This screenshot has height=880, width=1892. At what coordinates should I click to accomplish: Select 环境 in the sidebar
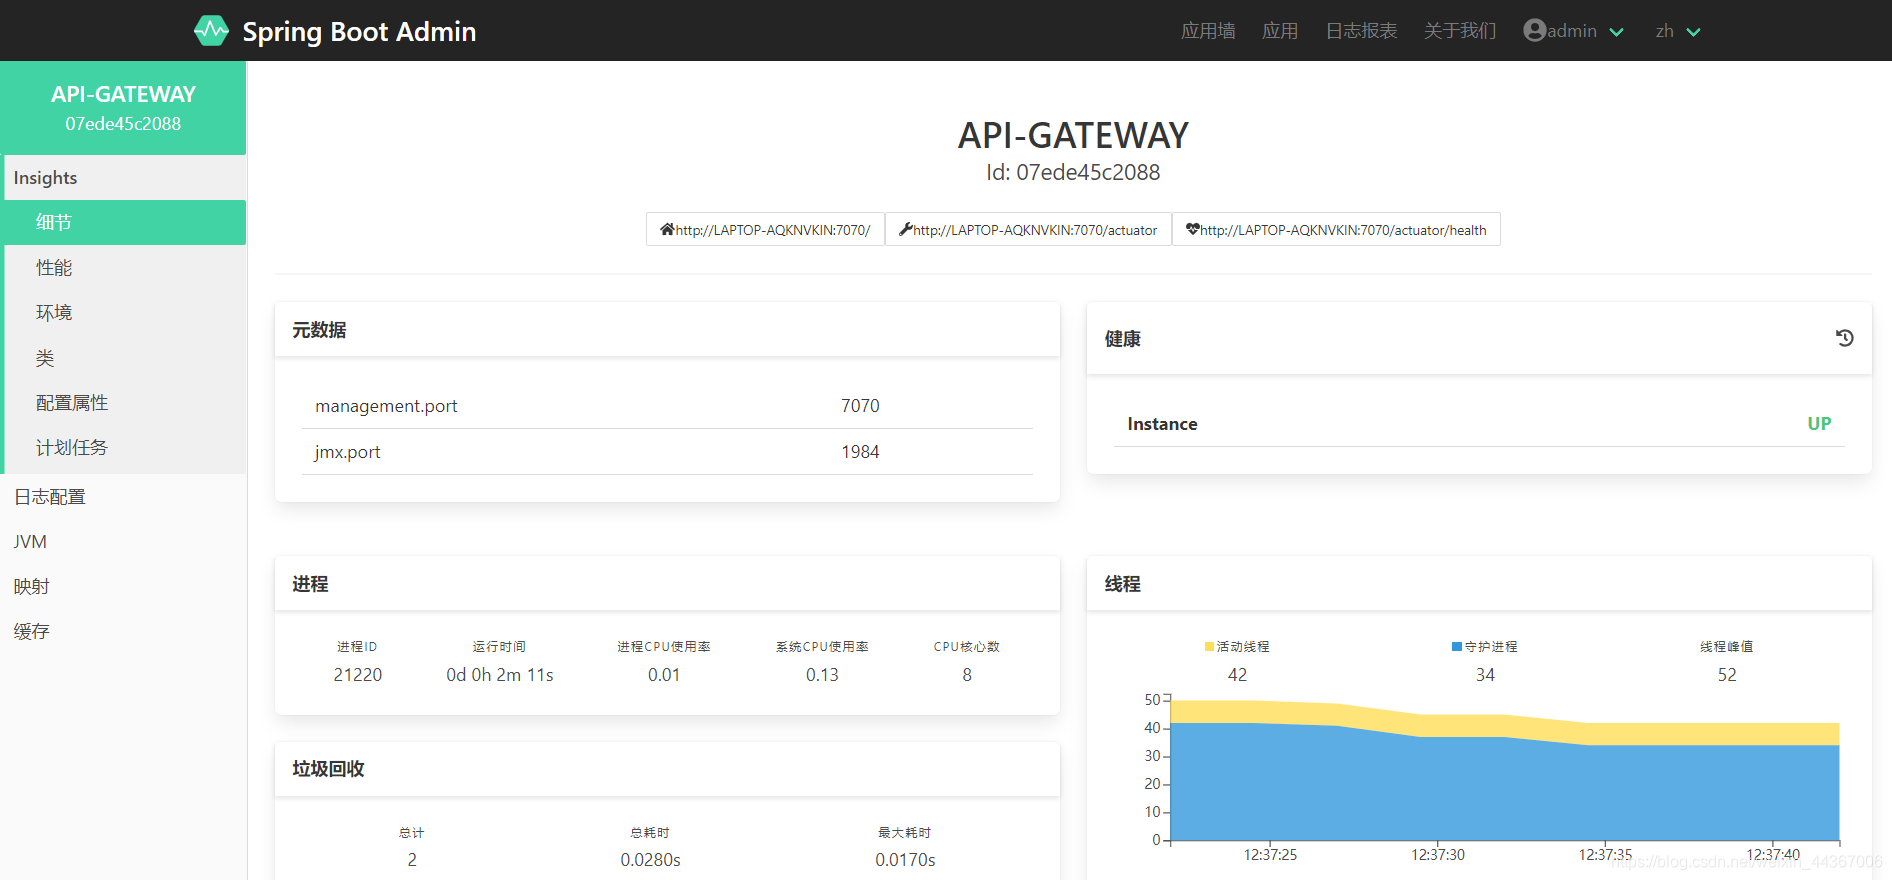tap(125, 312)
